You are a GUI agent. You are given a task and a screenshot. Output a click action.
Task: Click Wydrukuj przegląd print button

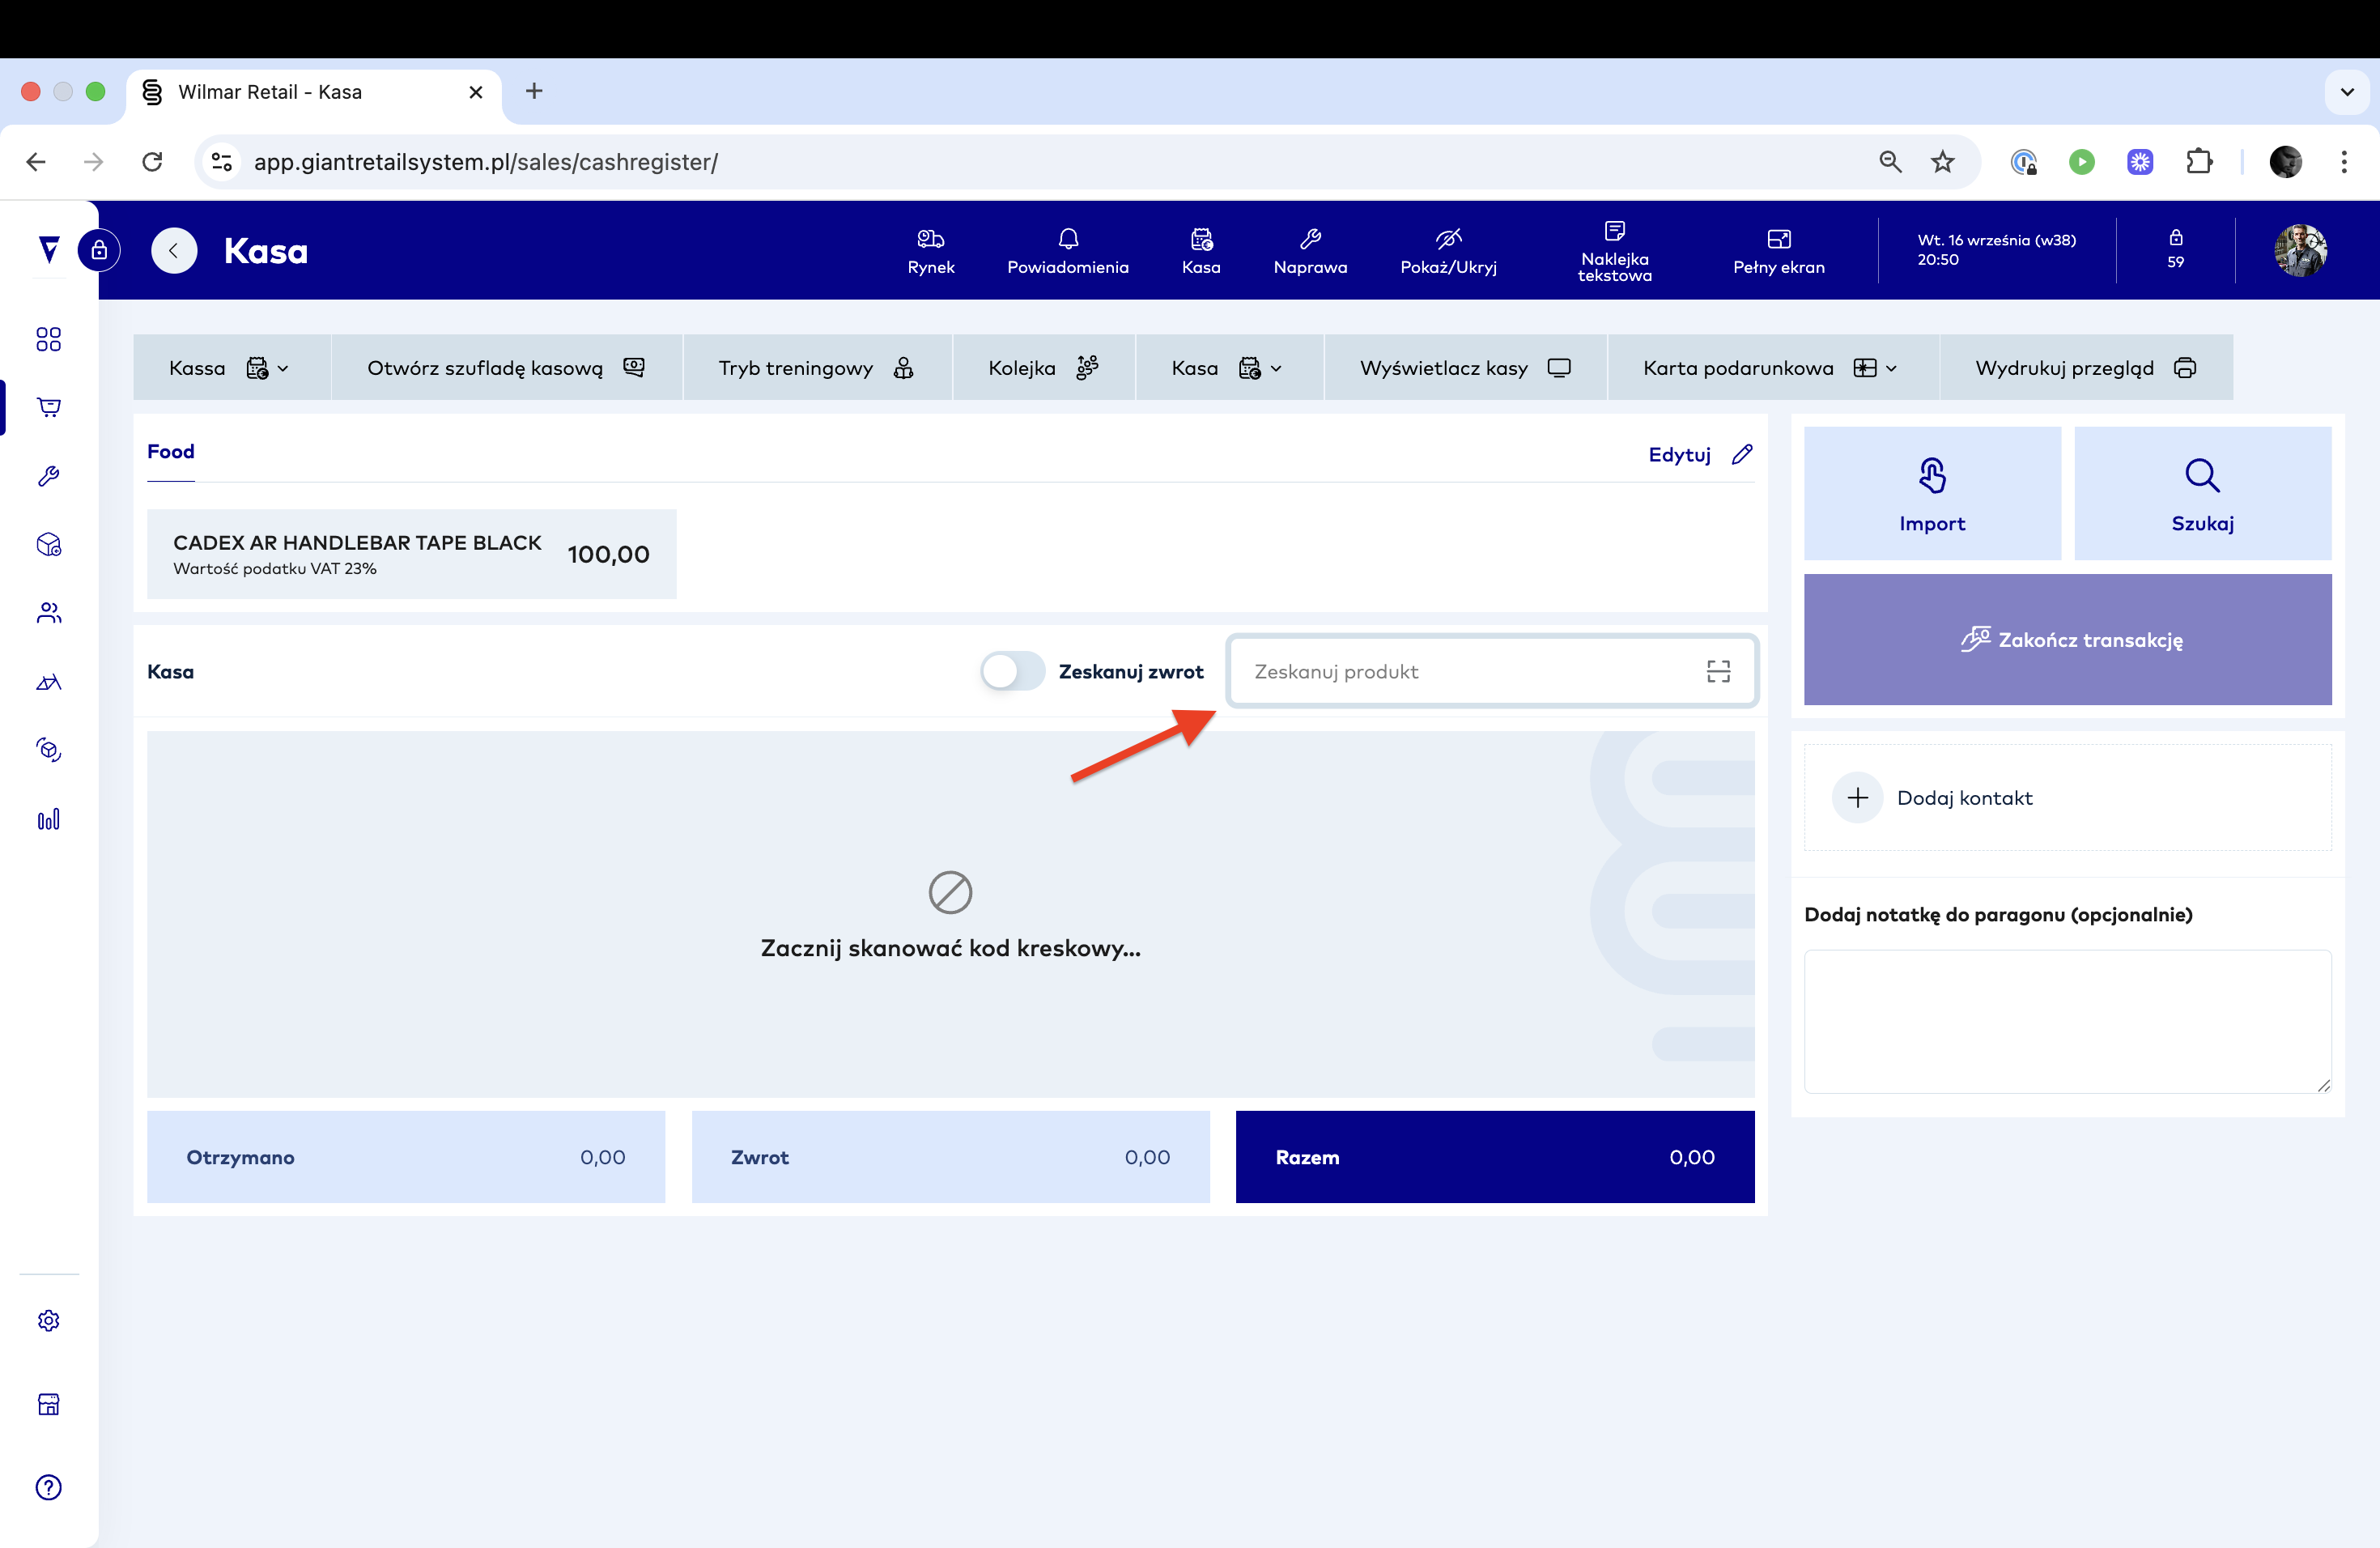point(2086,367)
